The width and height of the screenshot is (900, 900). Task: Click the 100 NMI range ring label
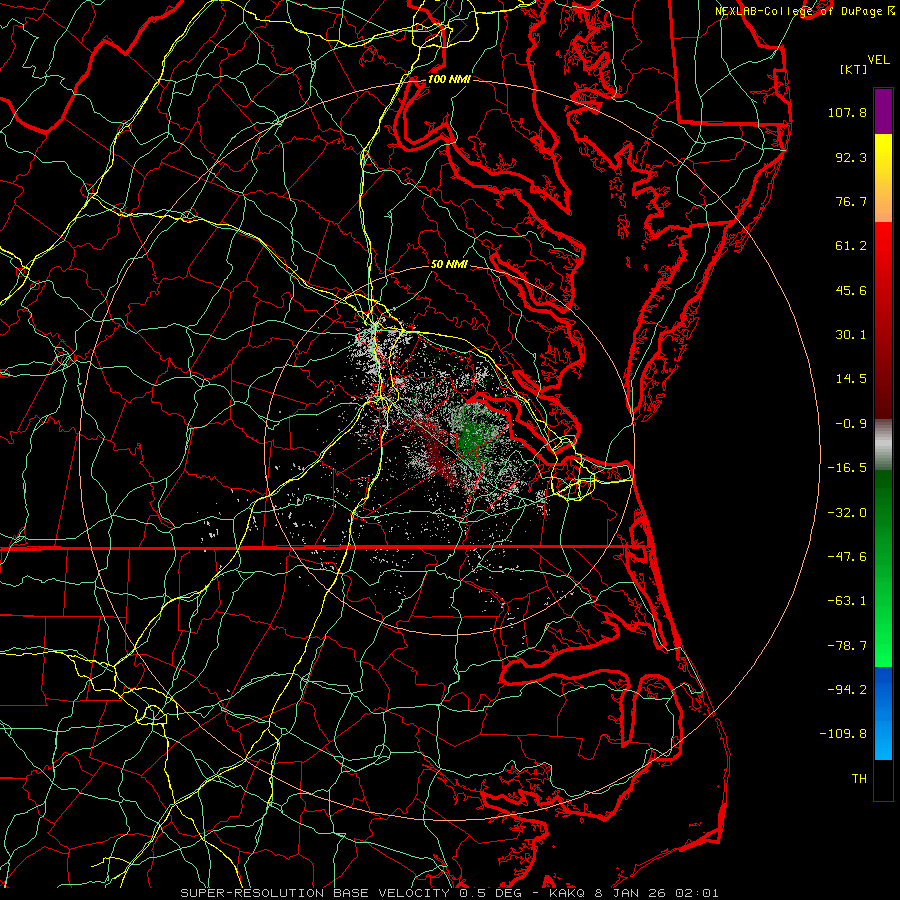pos(449,79)
